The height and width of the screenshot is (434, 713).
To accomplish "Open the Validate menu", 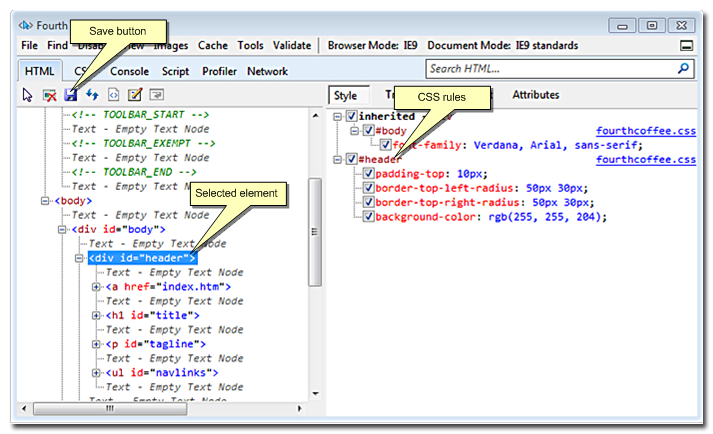I will pos(292,45).
